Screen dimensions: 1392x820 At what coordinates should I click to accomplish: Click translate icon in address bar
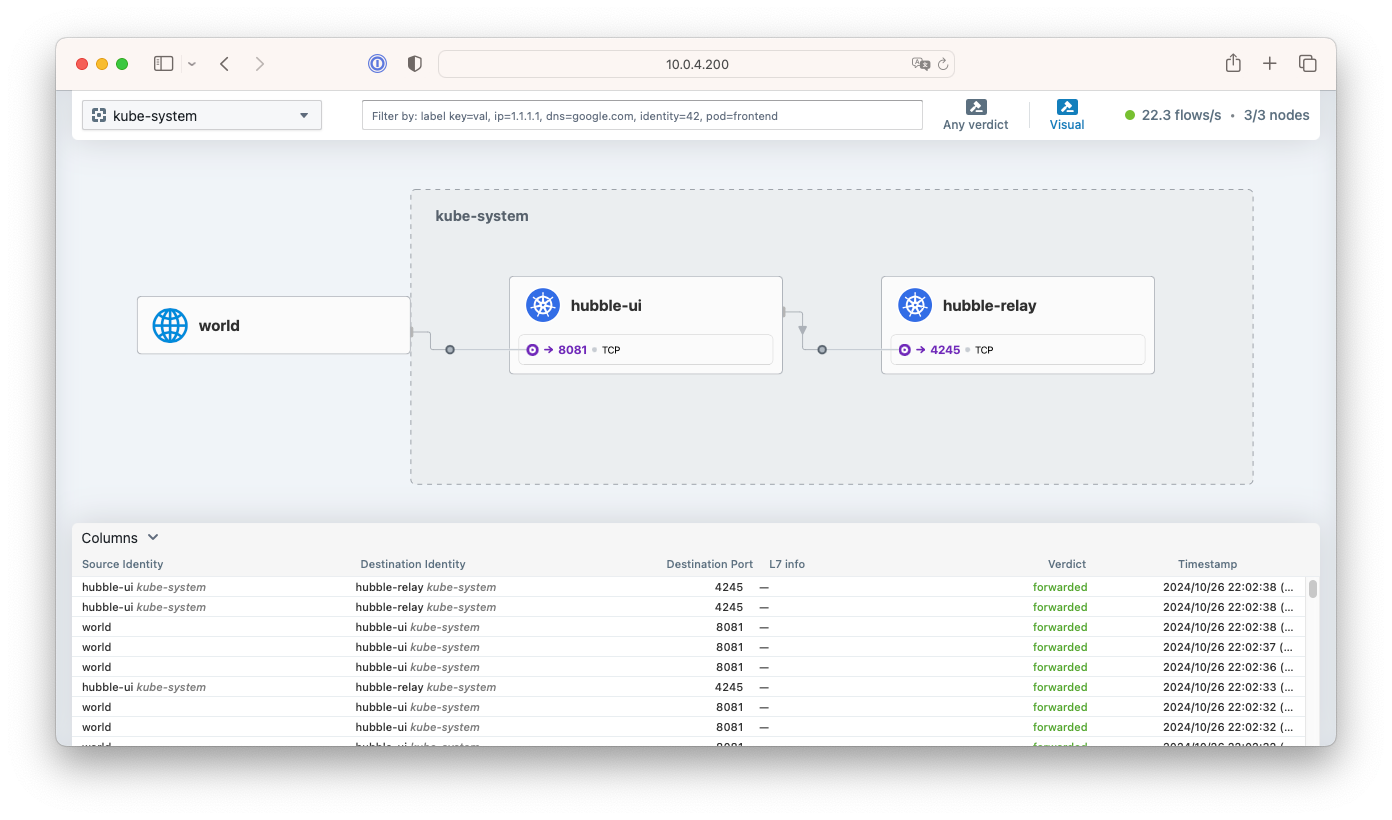click(921, 64)
